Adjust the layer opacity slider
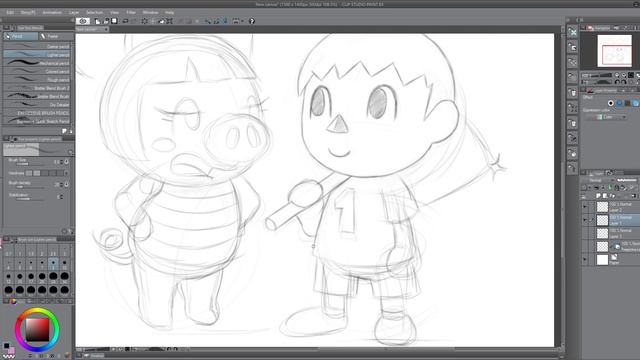The height and width of the screenshot is (360, 640). (627, 180)
